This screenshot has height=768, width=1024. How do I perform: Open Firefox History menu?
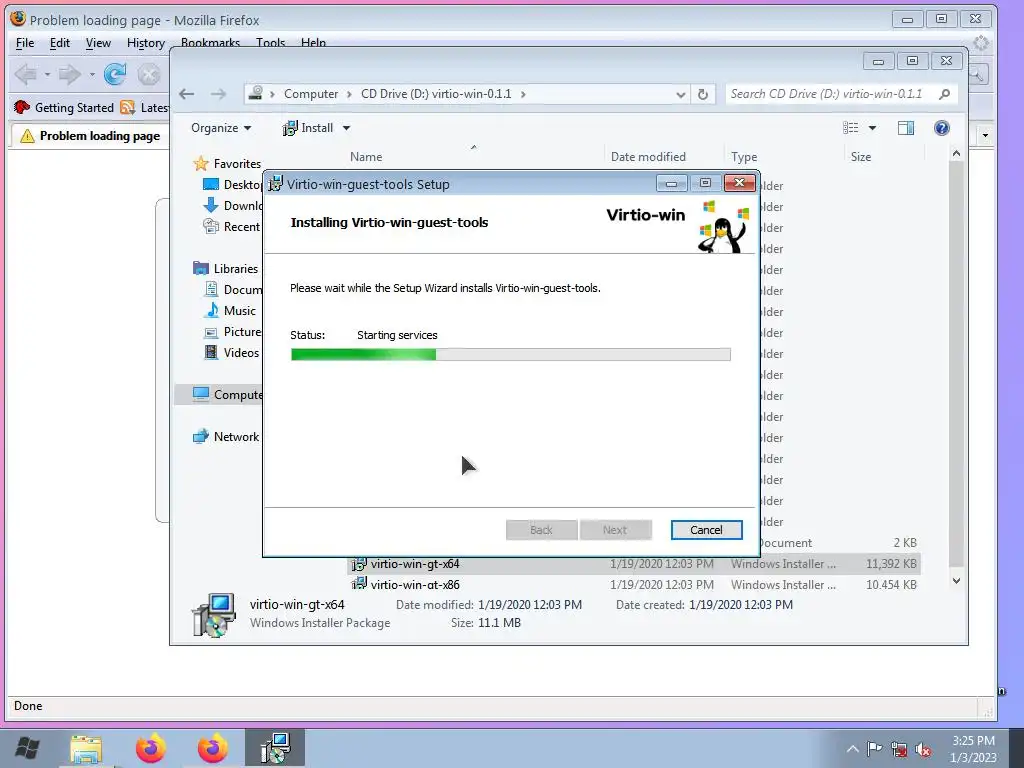pos(146,43)
